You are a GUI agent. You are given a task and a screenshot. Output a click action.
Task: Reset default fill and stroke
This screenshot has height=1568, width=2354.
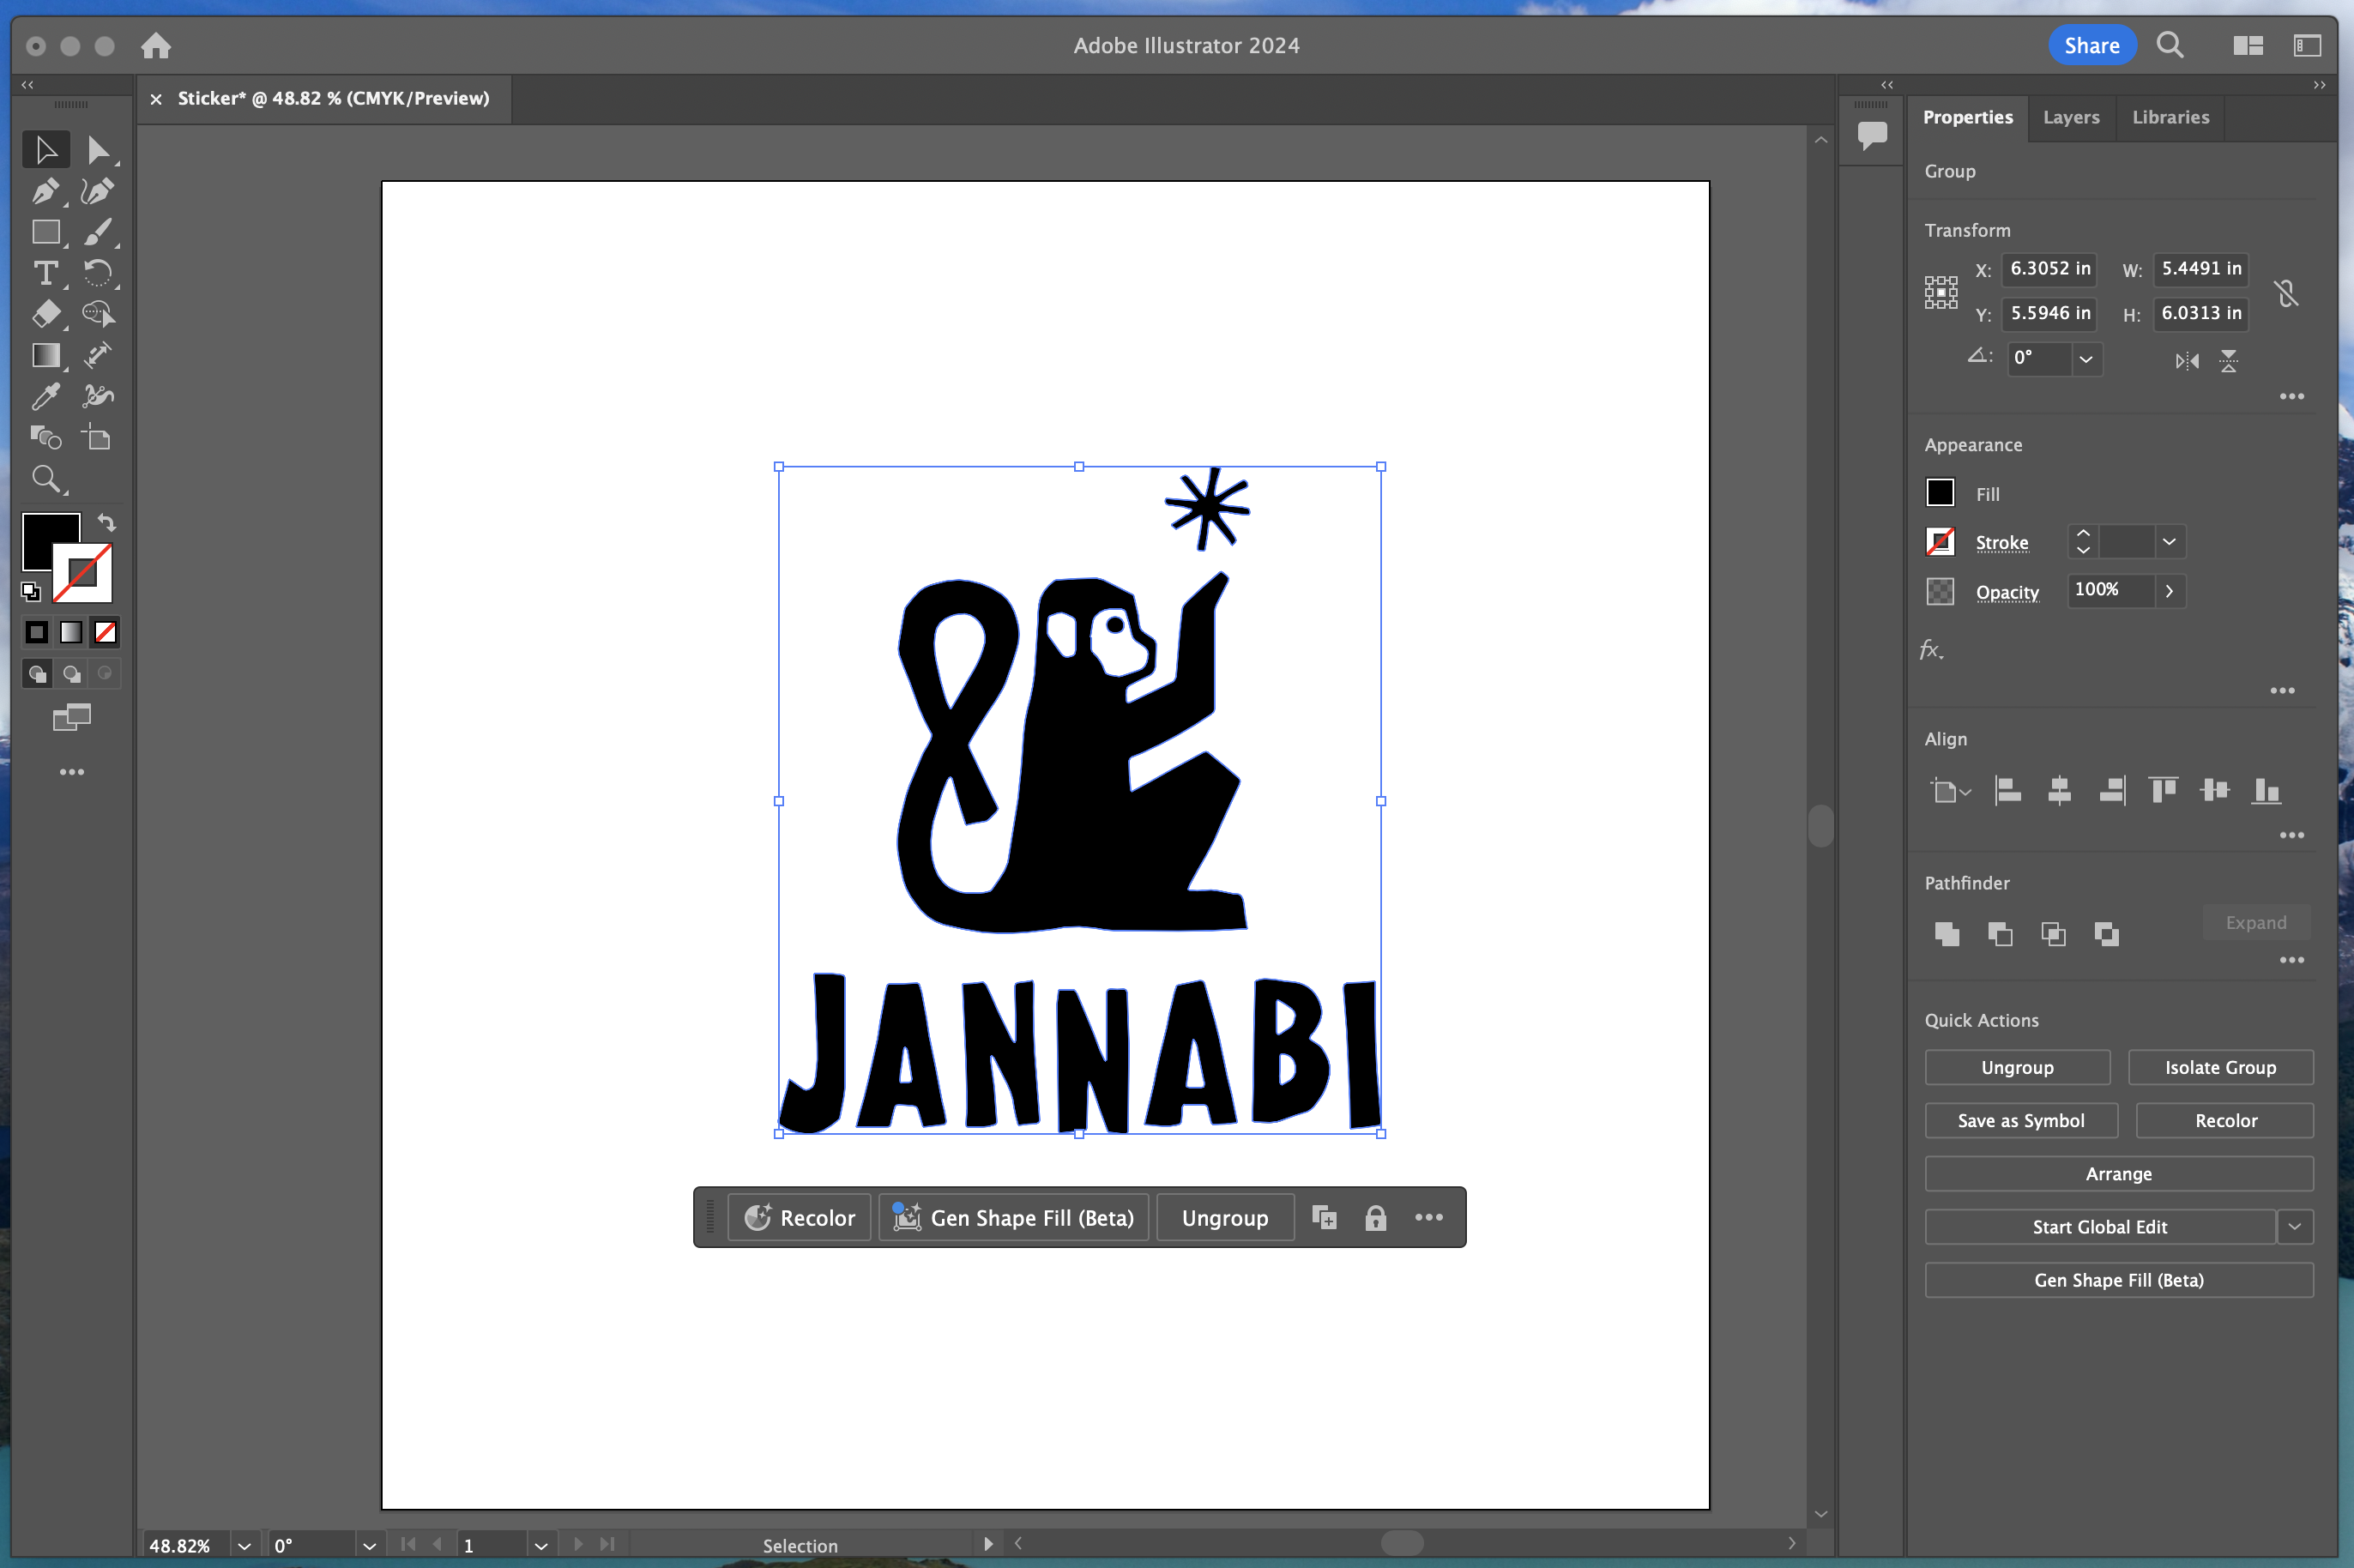tap(31, 592)
